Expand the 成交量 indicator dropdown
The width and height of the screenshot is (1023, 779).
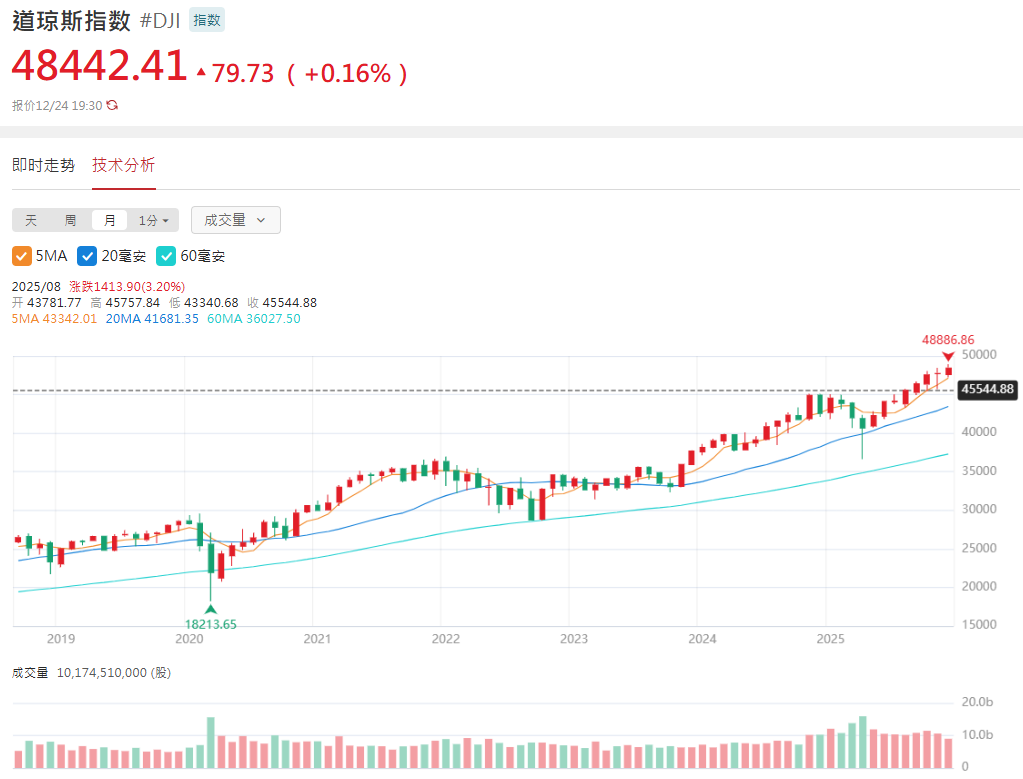pos(235,220)
